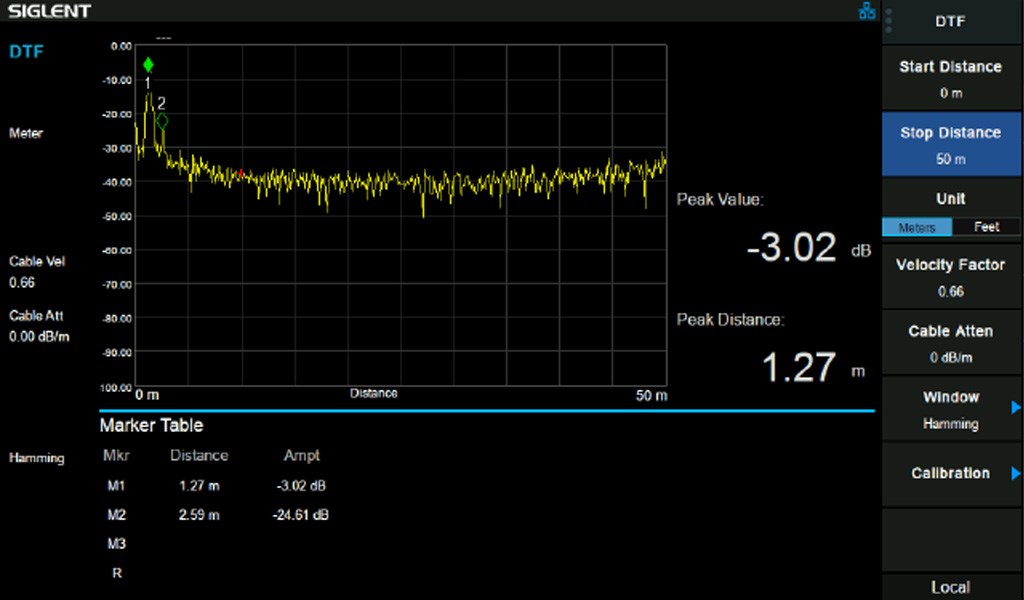Switch distance unit to Meters
Screen dimensions: 1024x600
click(x=916, y=227)
